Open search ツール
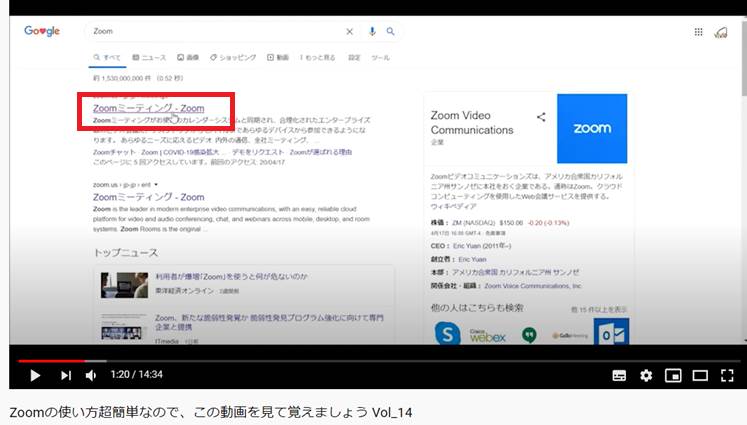 coord(380,58)
